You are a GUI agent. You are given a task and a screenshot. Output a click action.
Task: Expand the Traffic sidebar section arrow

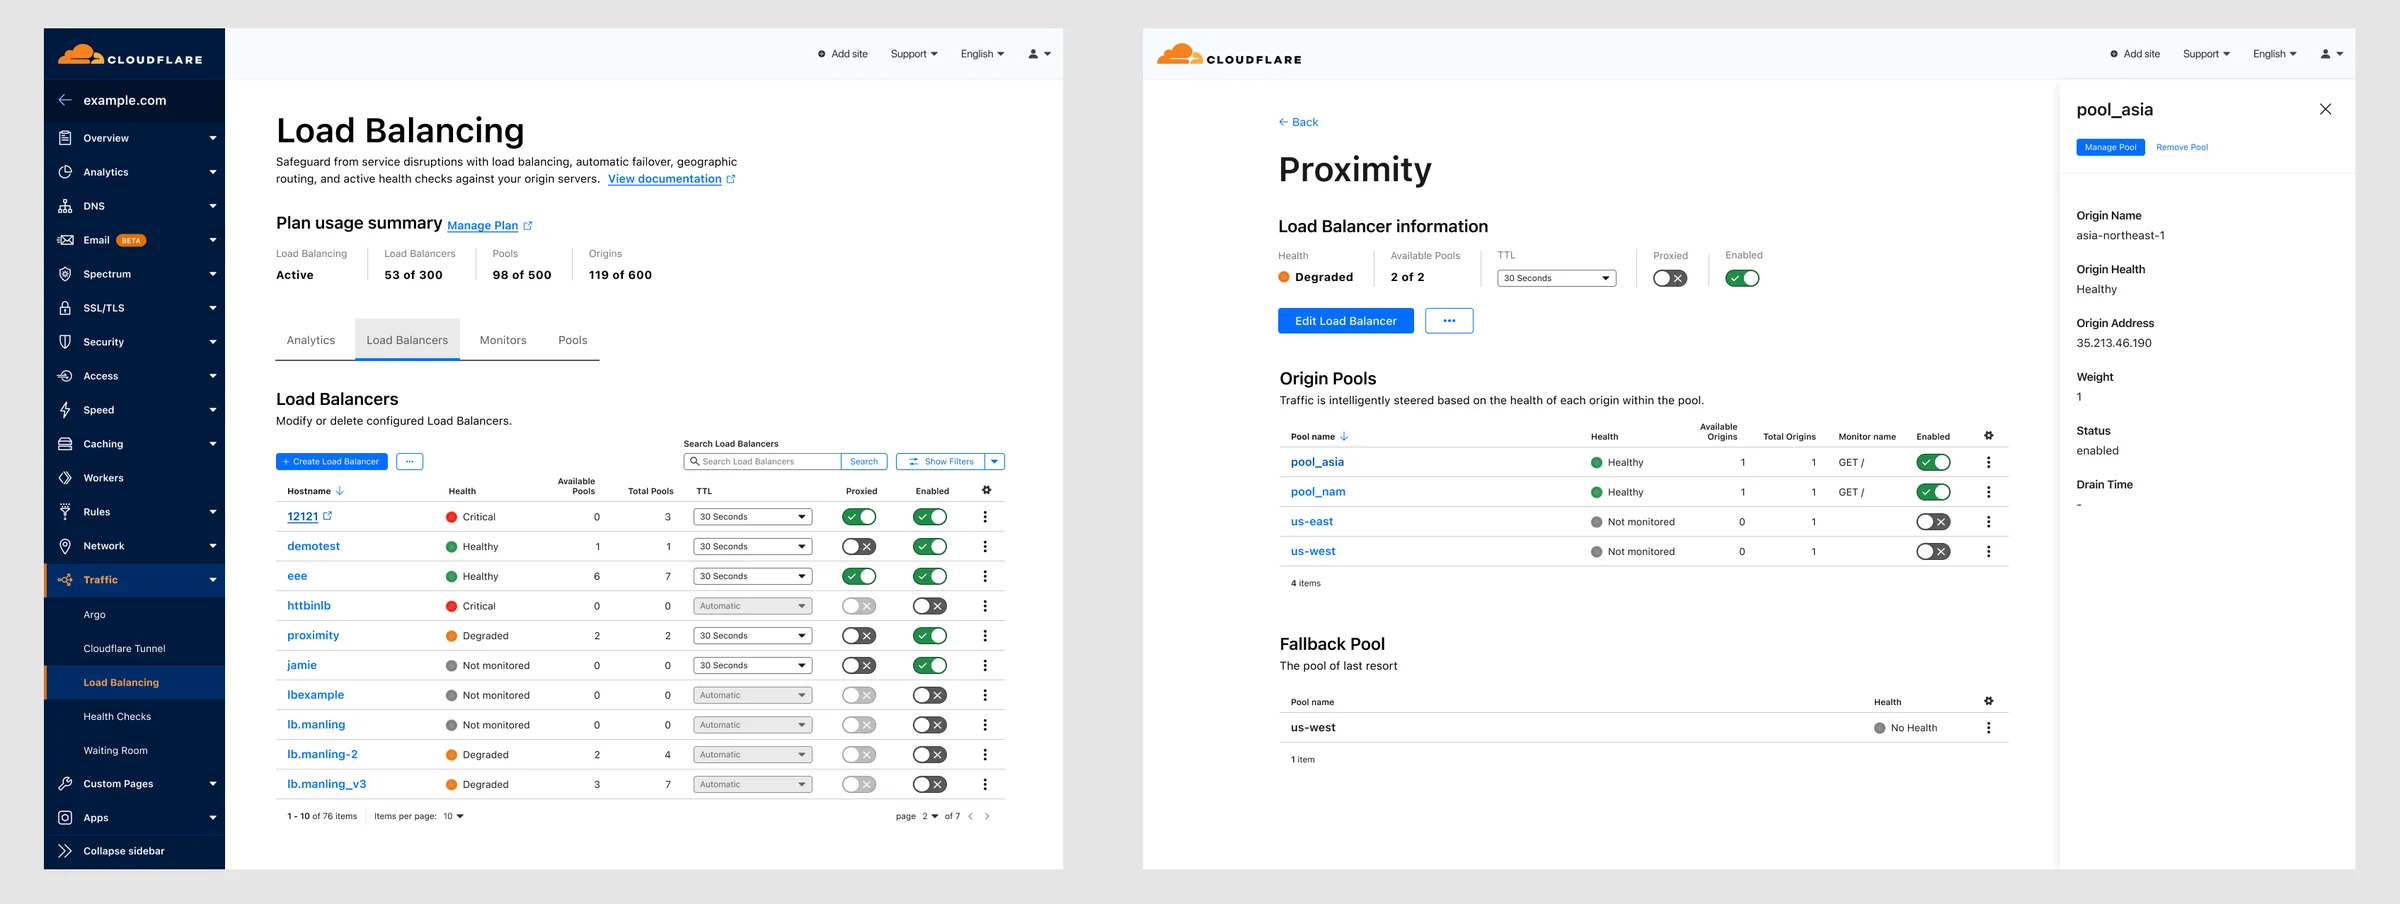[213, 580]
